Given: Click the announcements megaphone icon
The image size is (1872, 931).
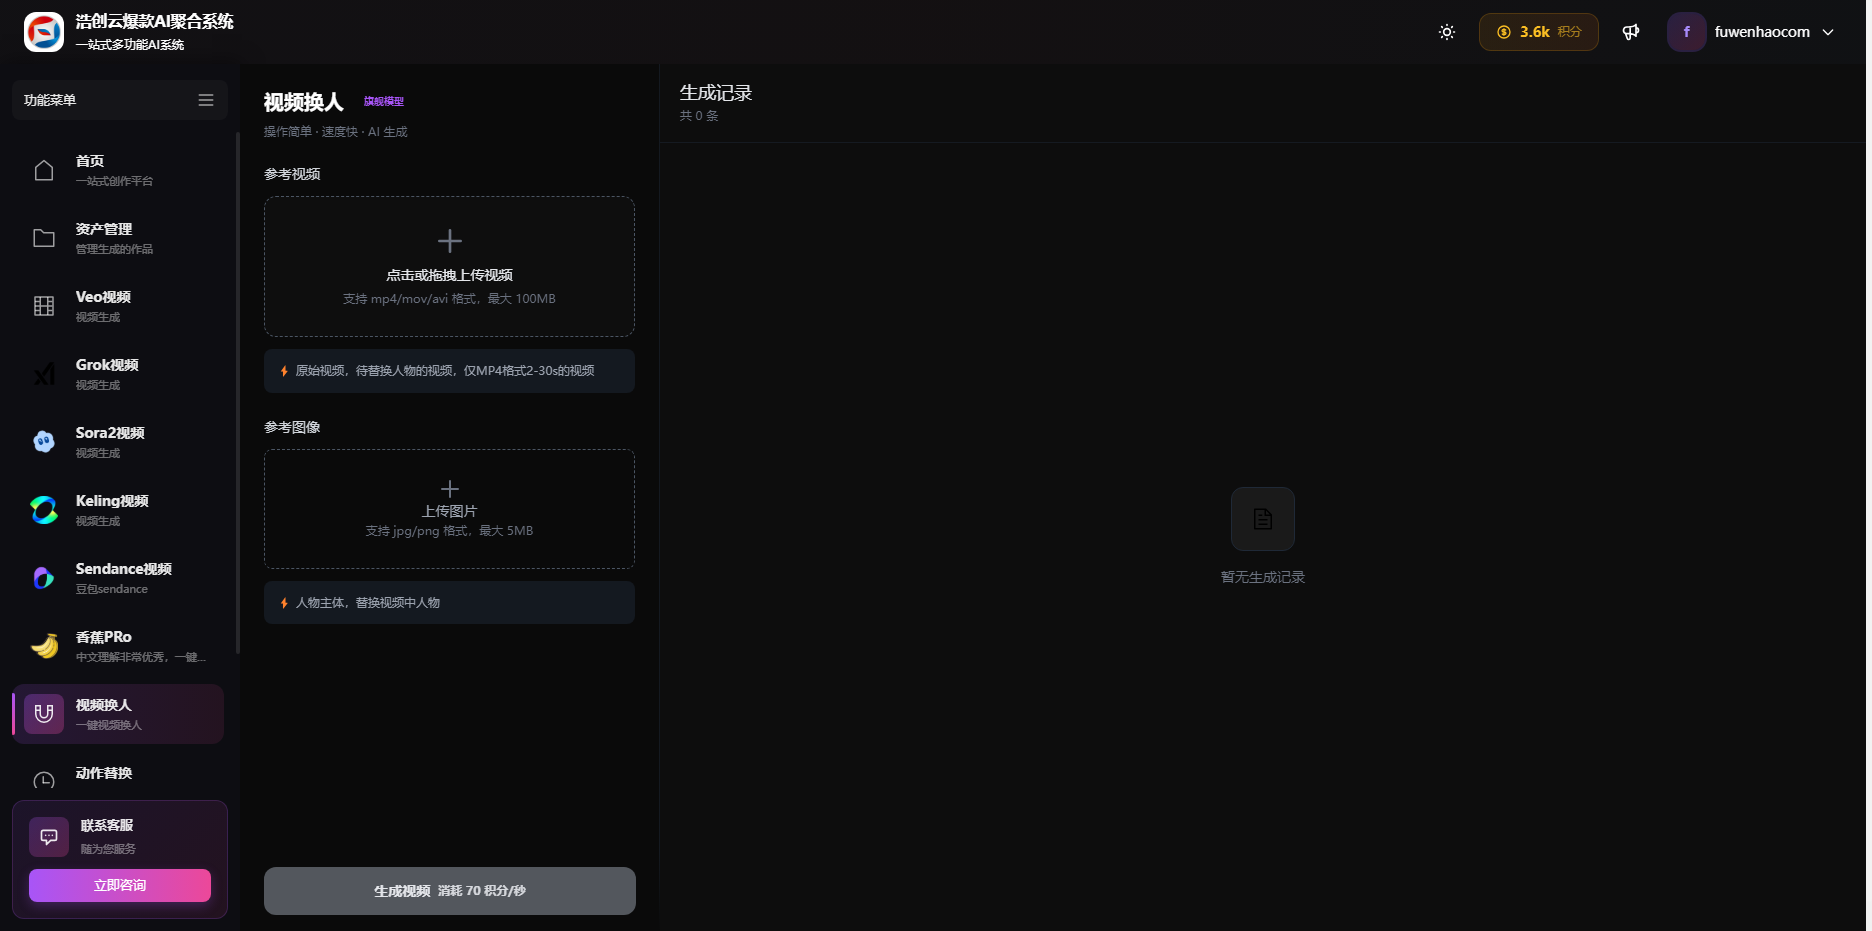Looking at the screenshot, I should [x=1630, y=32].
